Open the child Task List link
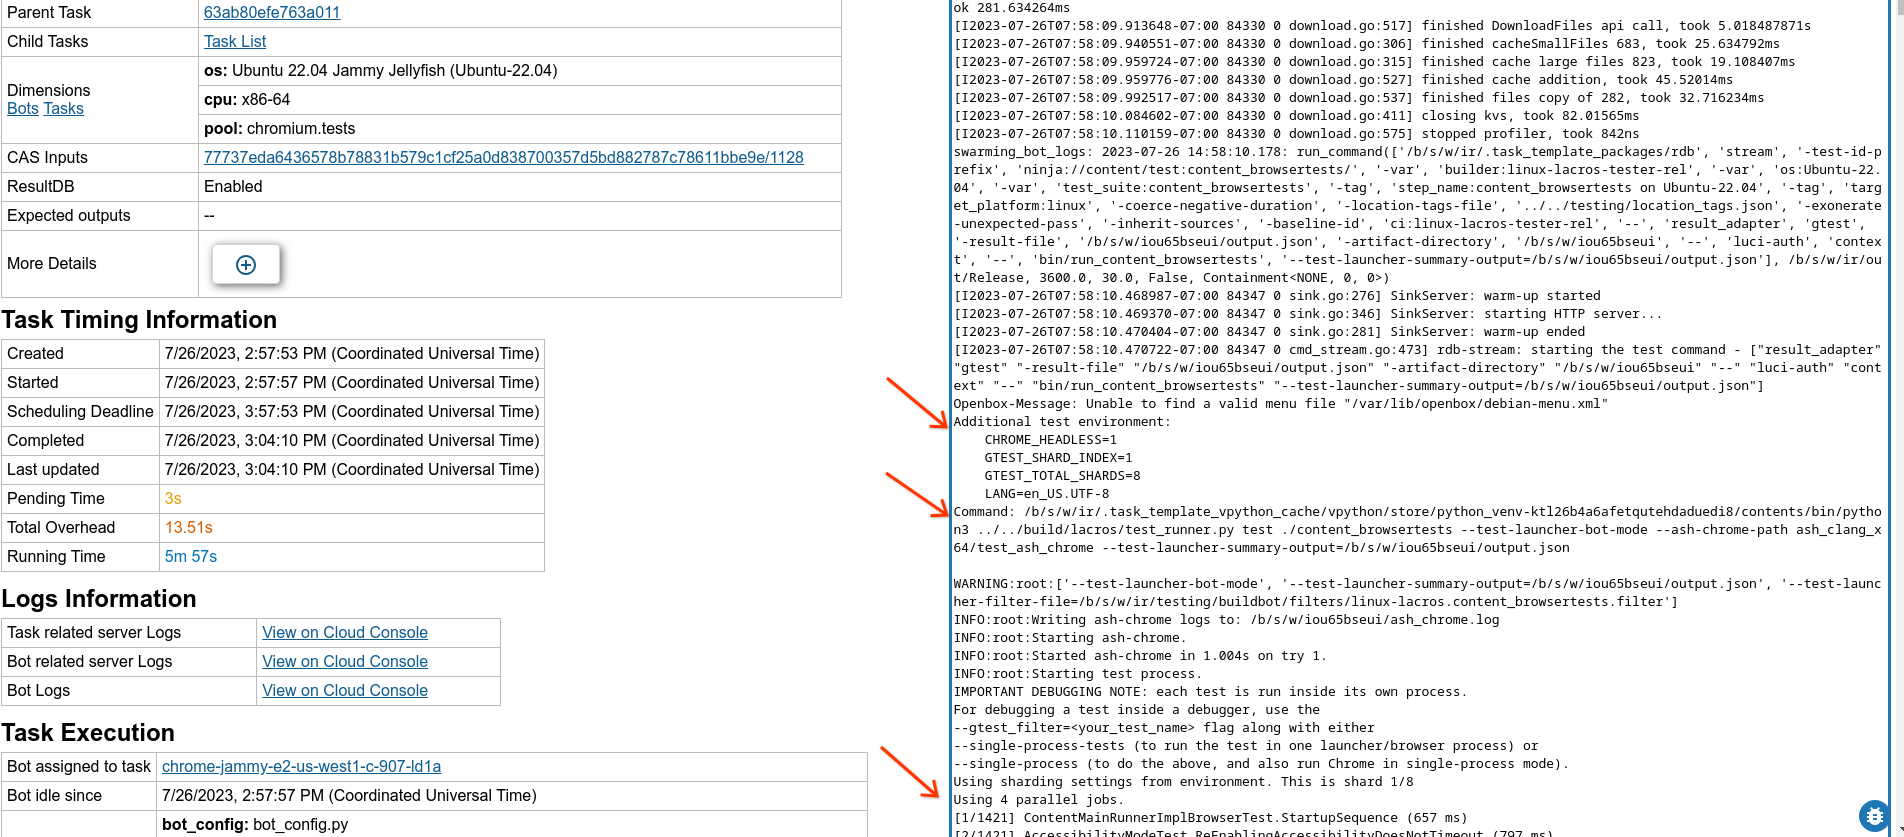The image size is (1904, 837). click(x=235, y=42)
